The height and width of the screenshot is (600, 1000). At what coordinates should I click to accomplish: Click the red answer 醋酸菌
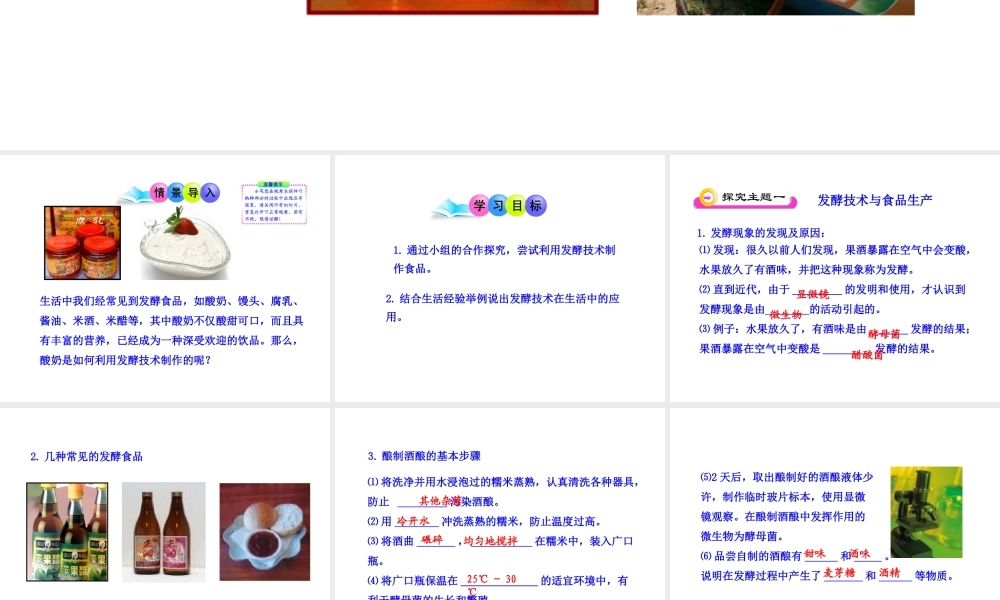point(867,355)
